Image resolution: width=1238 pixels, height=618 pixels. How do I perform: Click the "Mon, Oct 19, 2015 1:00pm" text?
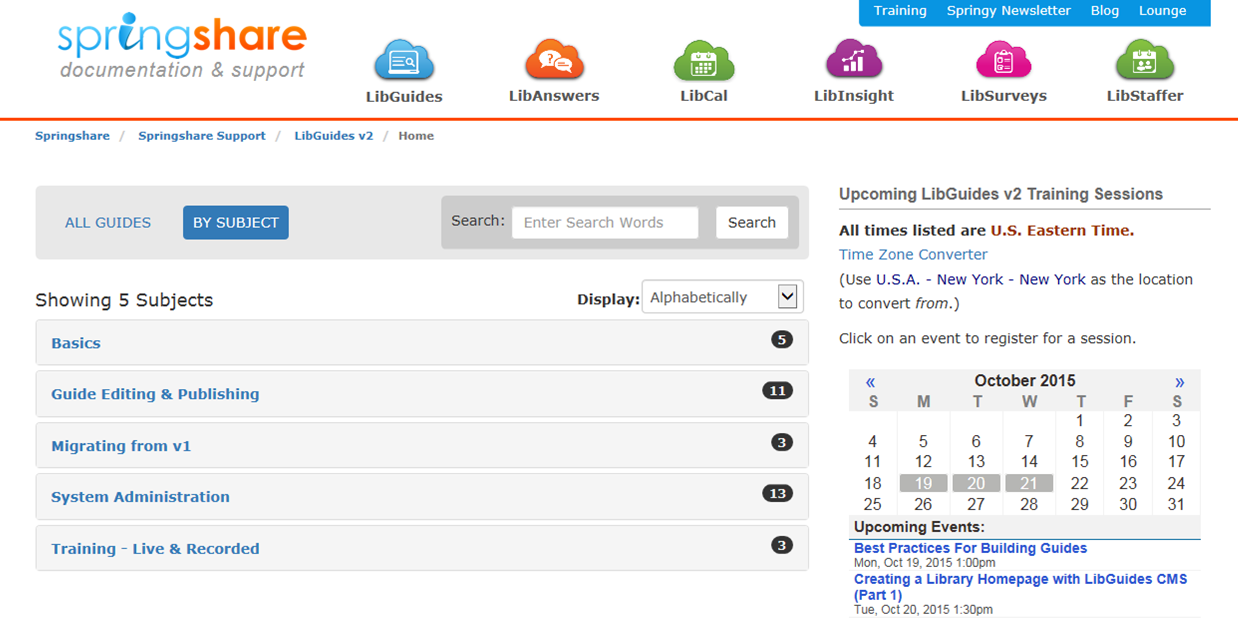click(x=925, y=563)
